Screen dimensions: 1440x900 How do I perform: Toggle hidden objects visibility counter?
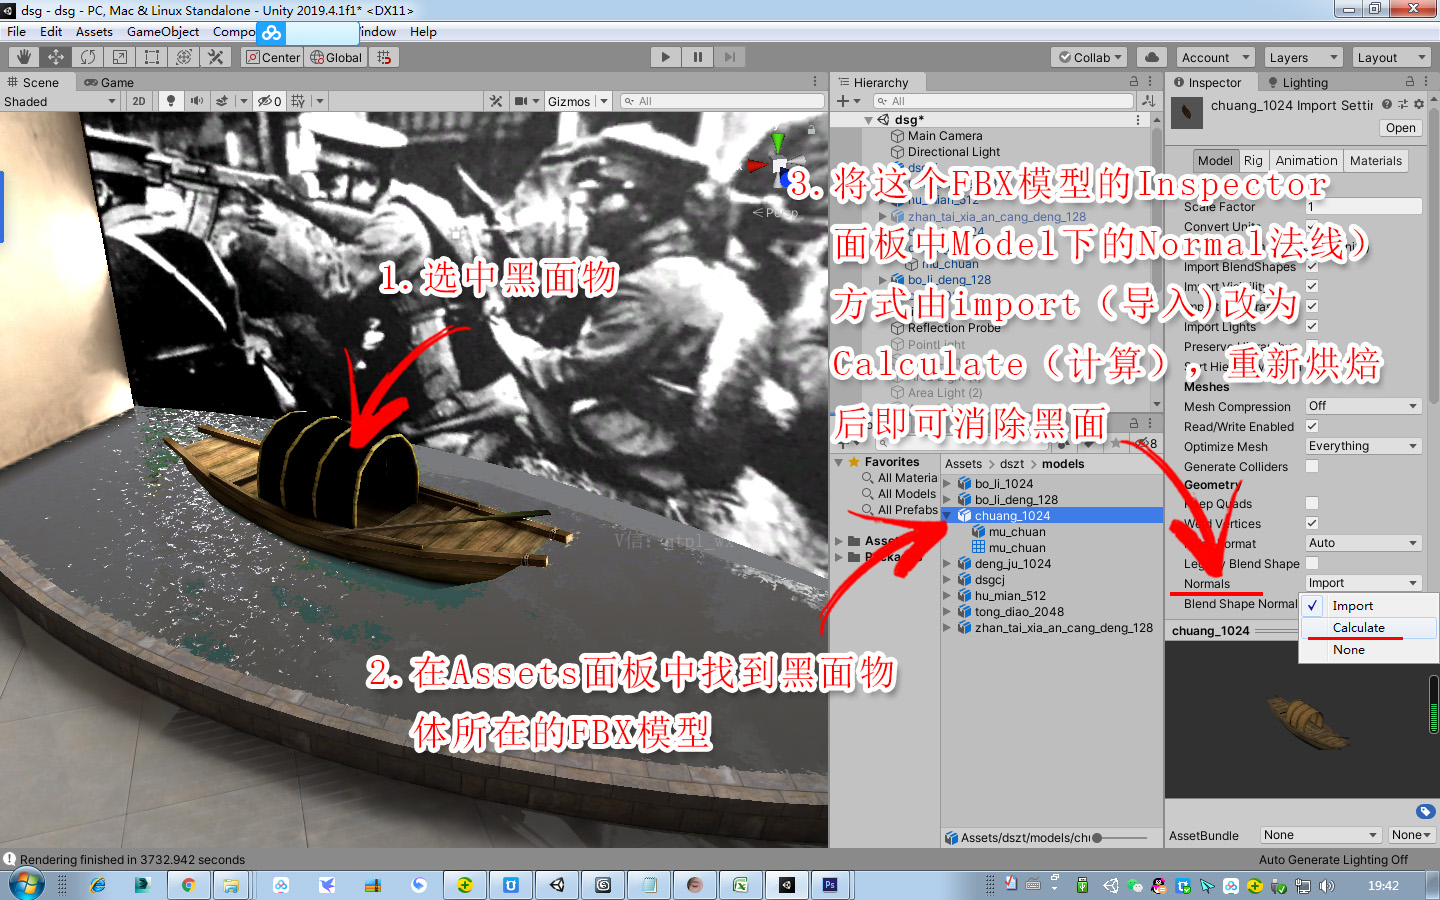269,101
